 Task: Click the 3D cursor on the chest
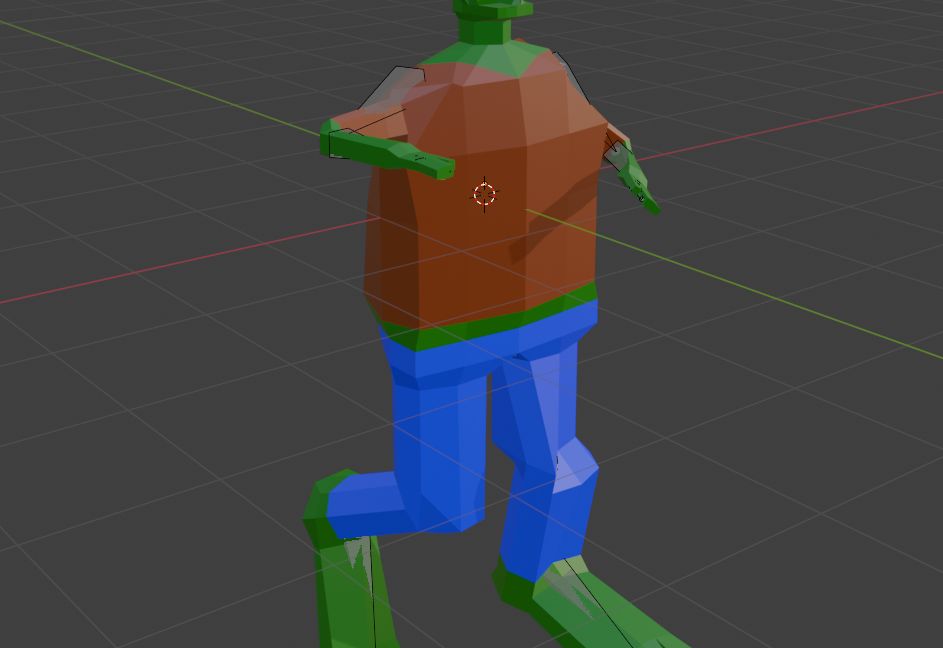(x=484, y=194)
